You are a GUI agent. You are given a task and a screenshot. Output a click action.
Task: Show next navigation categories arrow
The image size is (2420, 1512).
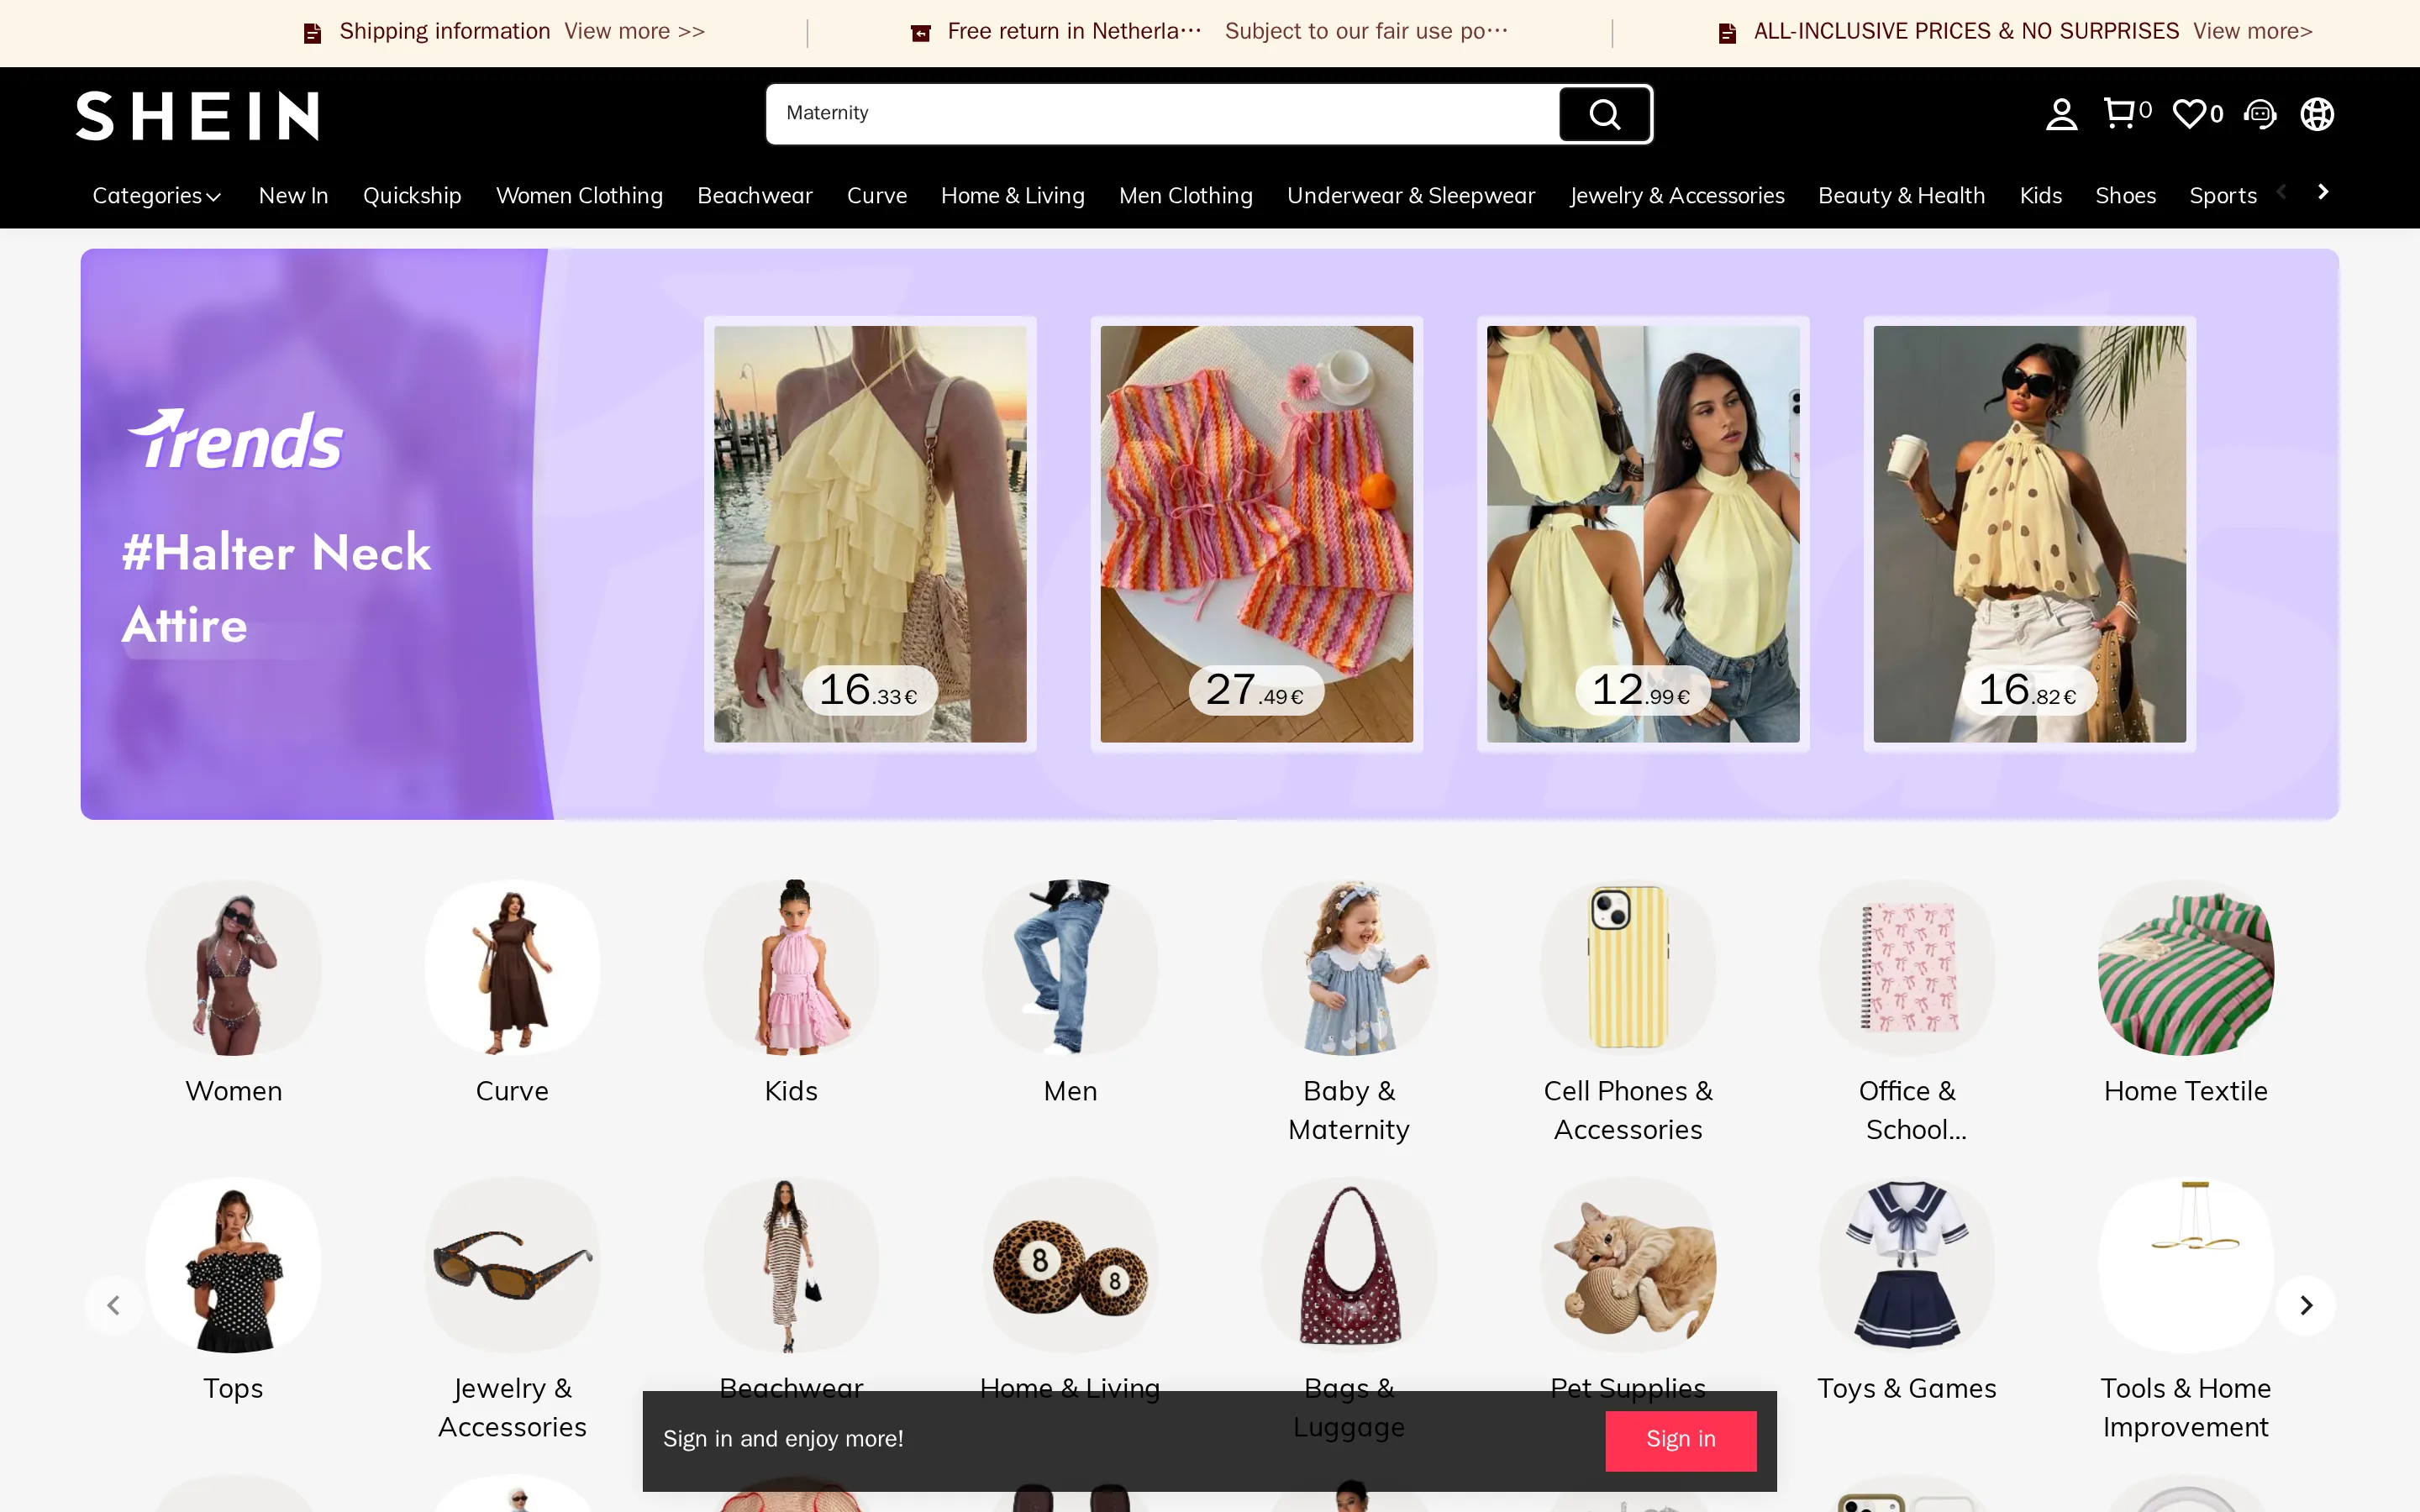pos(2324,192)
